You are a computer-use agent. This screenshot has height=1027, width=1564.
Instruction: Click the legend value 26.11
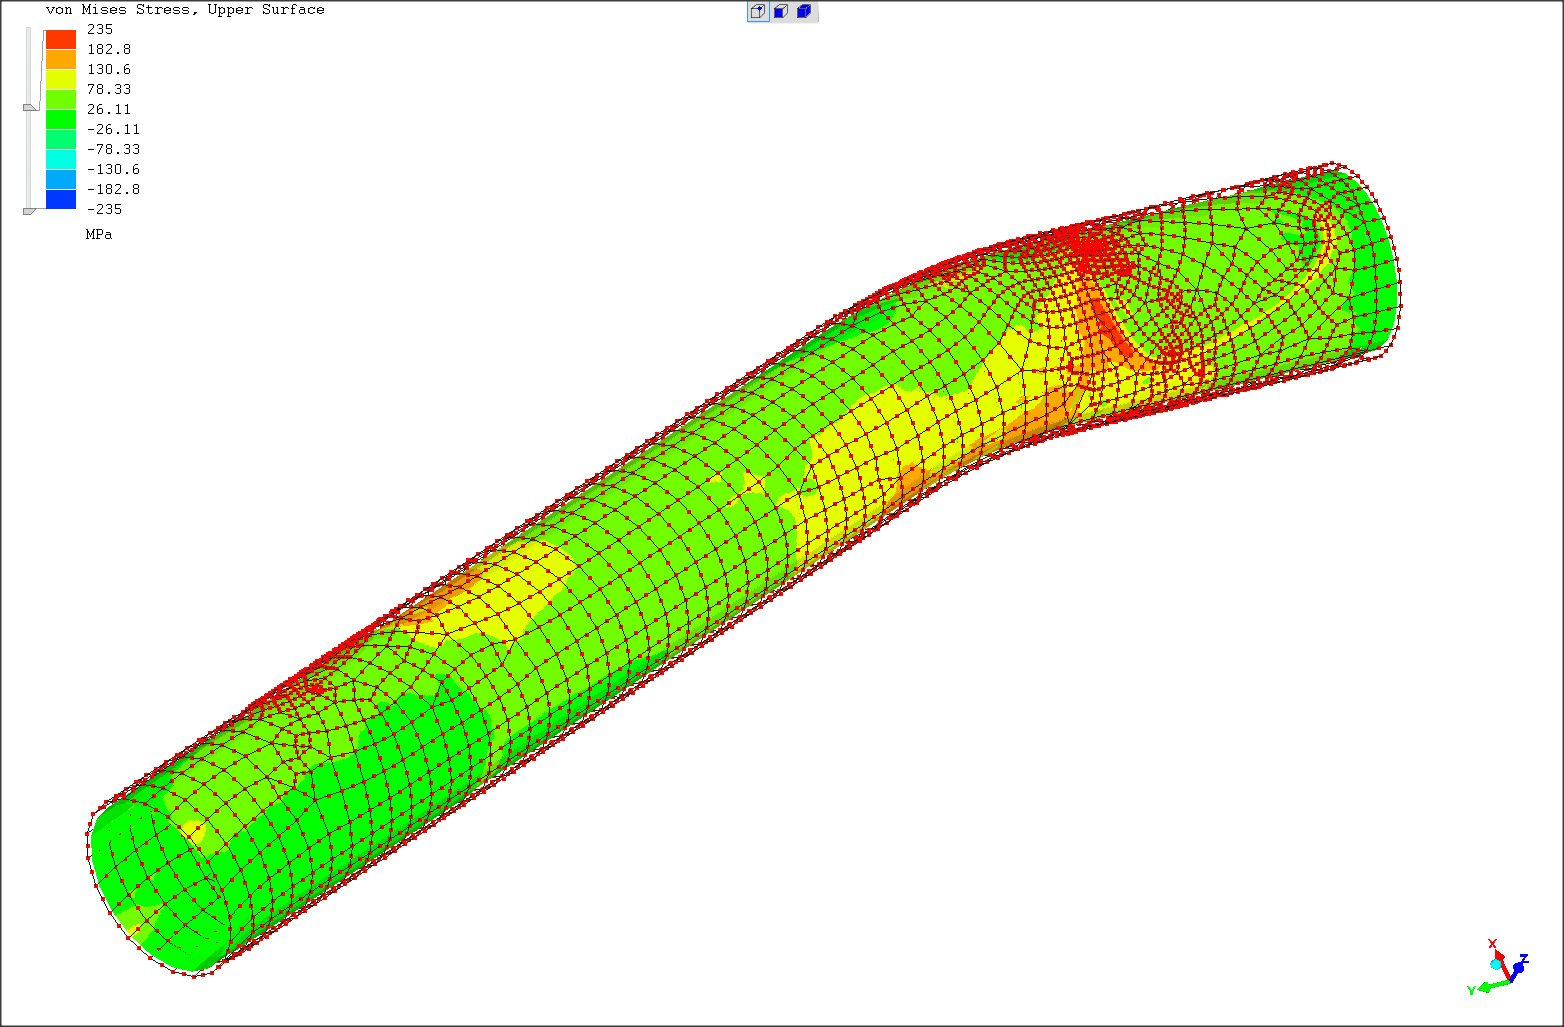point(109,109)
